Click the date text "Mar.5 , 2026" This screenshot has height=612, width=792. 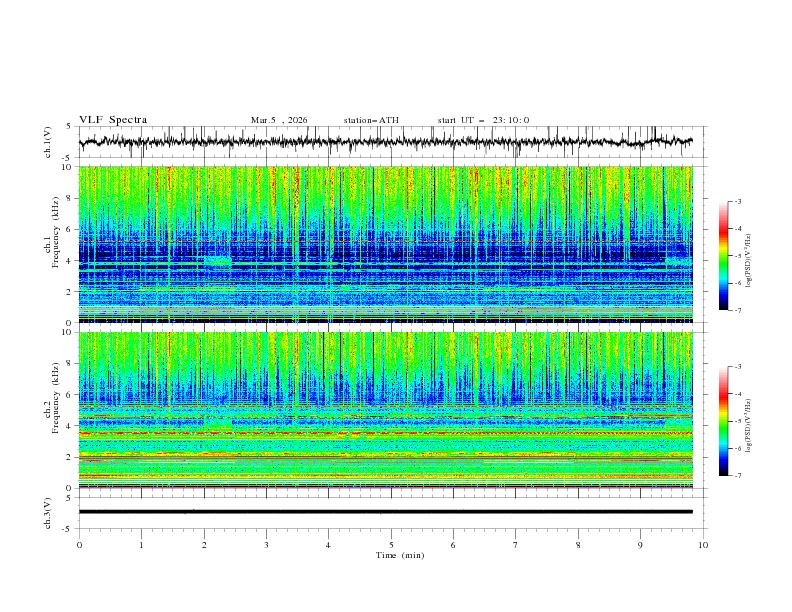click(x=279, y=120)
